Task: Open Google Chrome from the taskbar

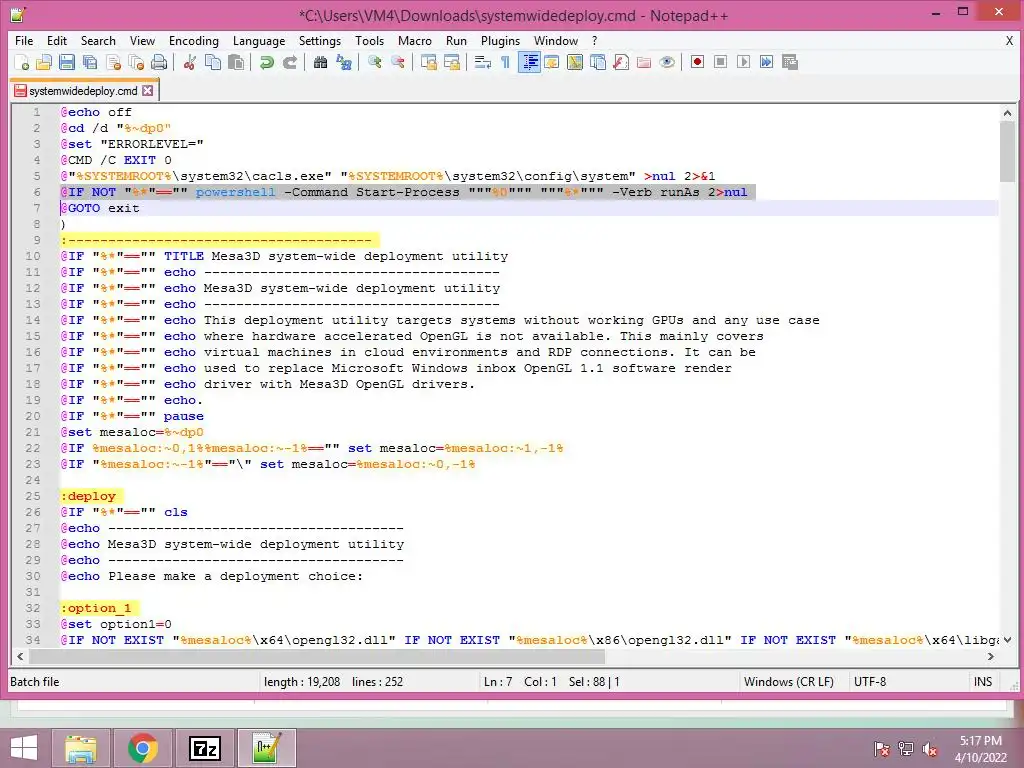Action: (x=142, y=748)
